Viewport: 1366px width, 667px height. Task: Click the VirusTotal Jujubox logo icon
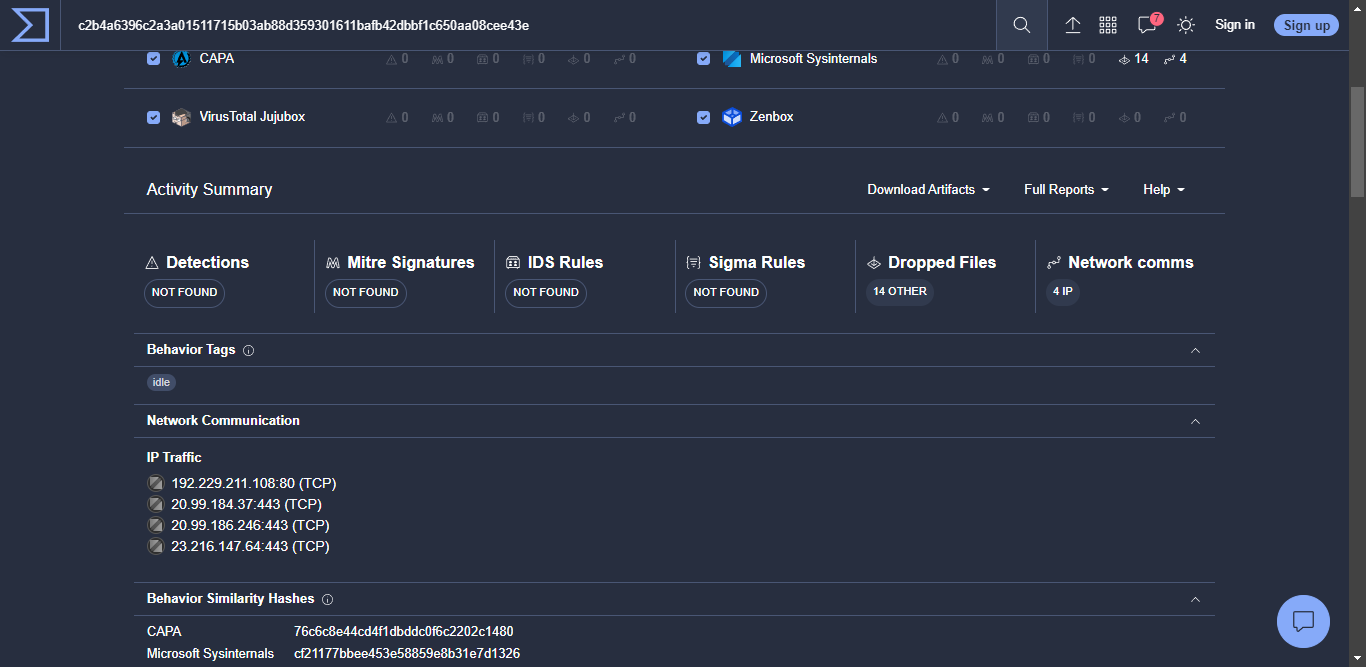coord(181,117)
